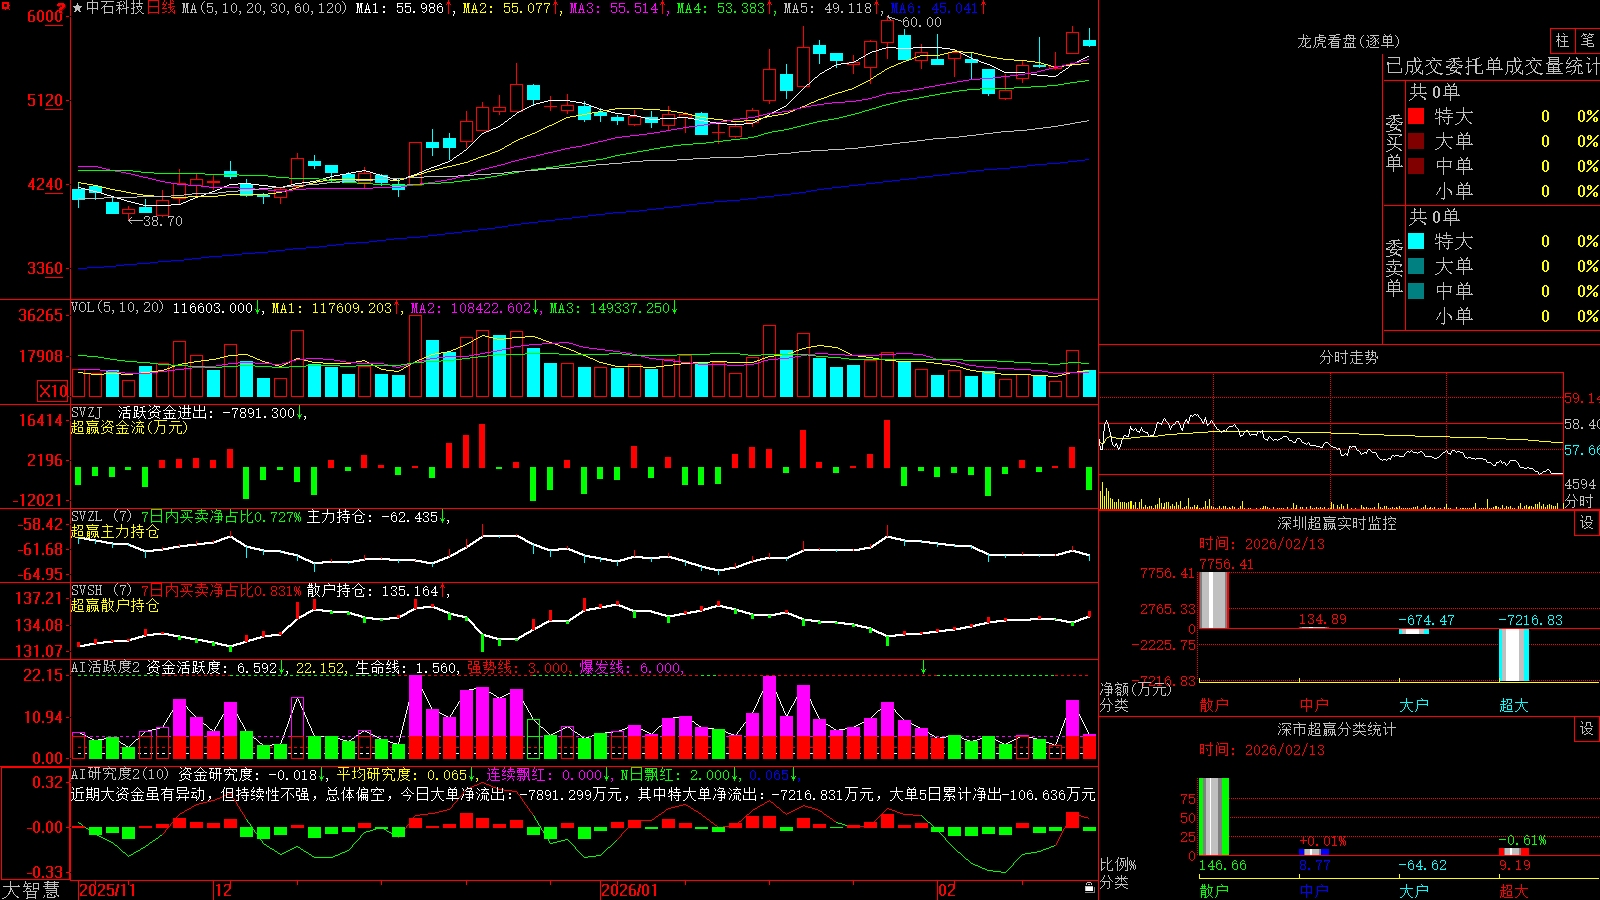The image size is (1600, 900).
Task: Click the 7756.41 散户 net amount bar
Action: click(1213, 600)
